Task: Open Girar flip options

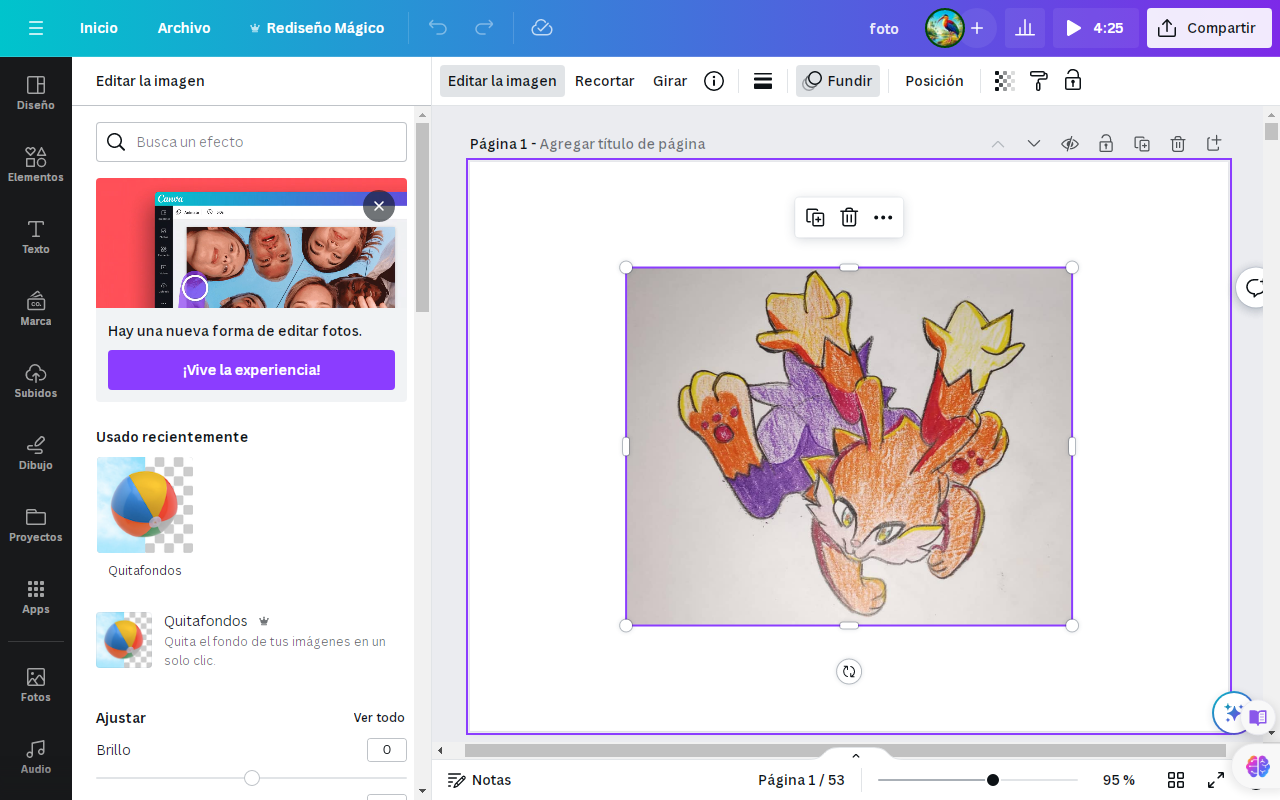Action: [x=670, y=81]
